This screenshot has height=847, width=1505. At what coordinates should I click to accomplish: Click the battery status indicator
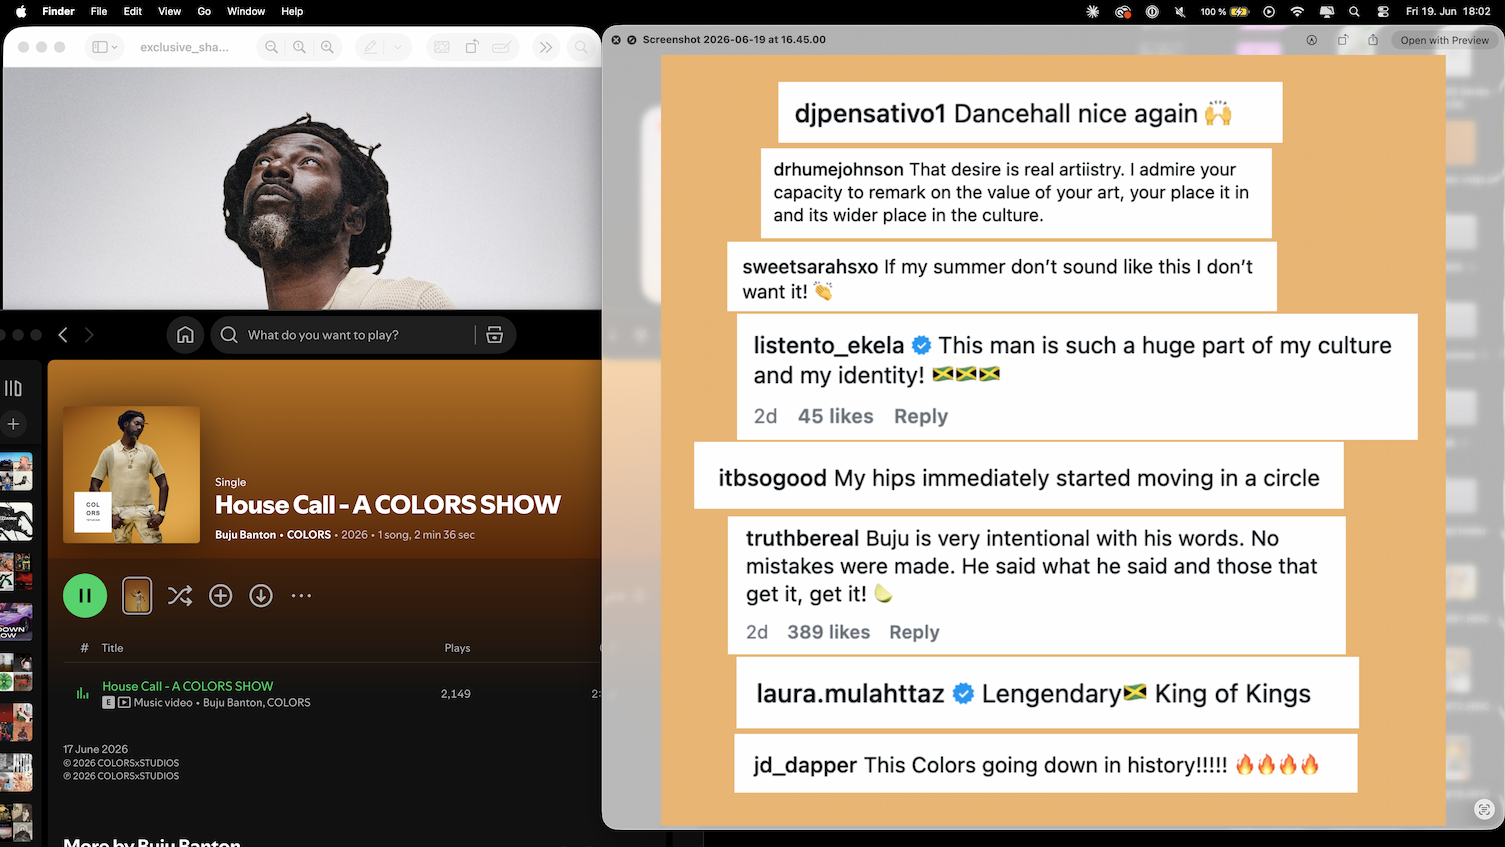[x=1225, y=12]
